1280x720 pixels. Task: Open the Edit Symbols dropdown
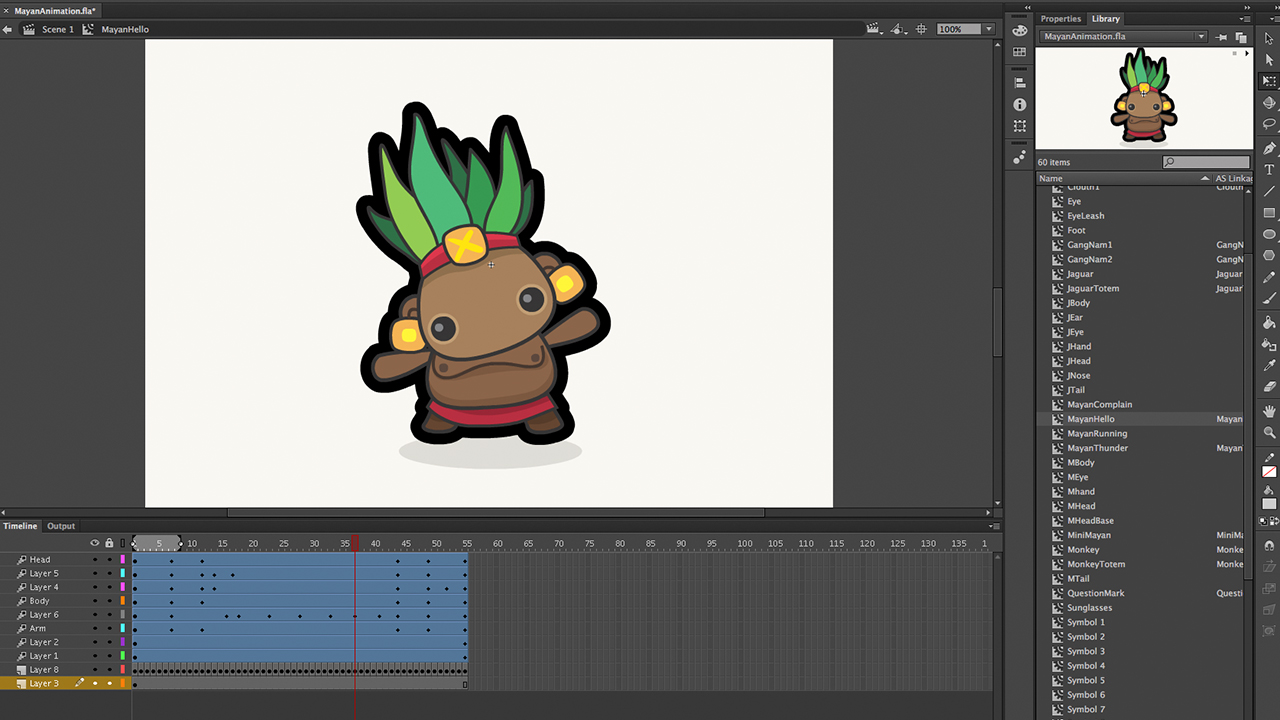tap(899, 29)
